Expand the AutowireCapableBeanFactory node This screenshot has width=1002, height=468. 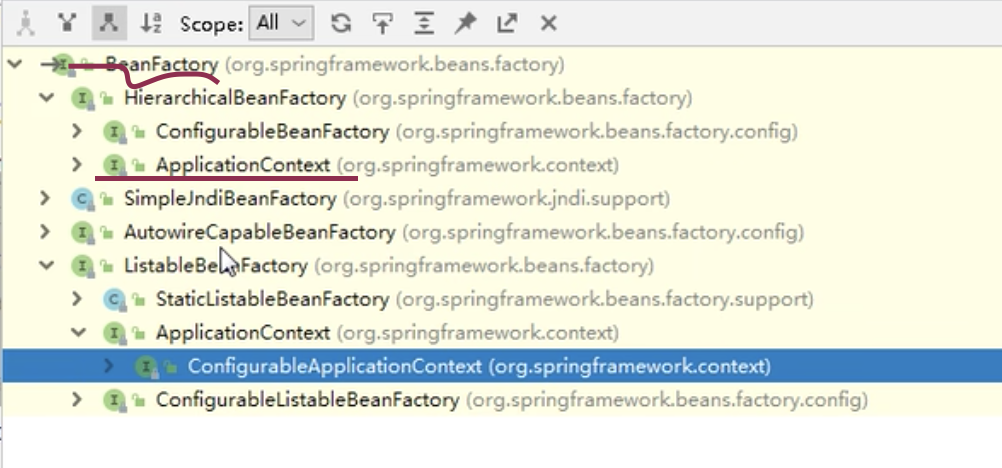click(45, 231)
